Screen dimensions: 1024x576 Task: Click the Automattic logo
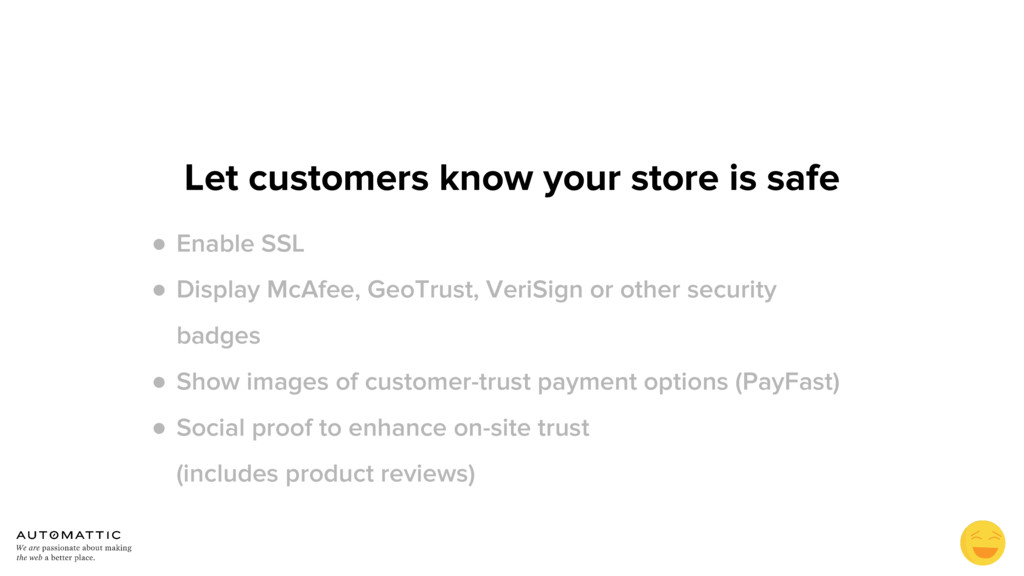[x=69, y=535]
